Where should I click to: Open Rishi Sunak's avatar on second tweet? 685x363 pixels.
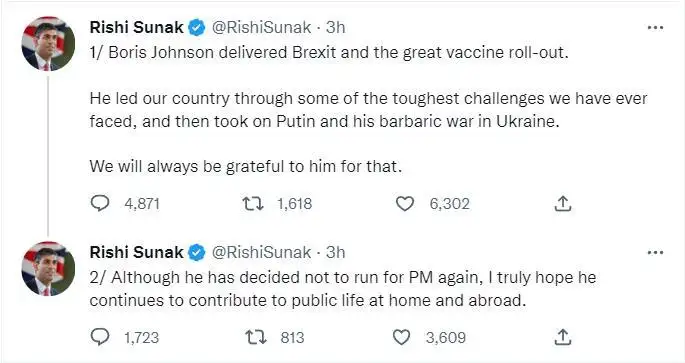[48, 268]
